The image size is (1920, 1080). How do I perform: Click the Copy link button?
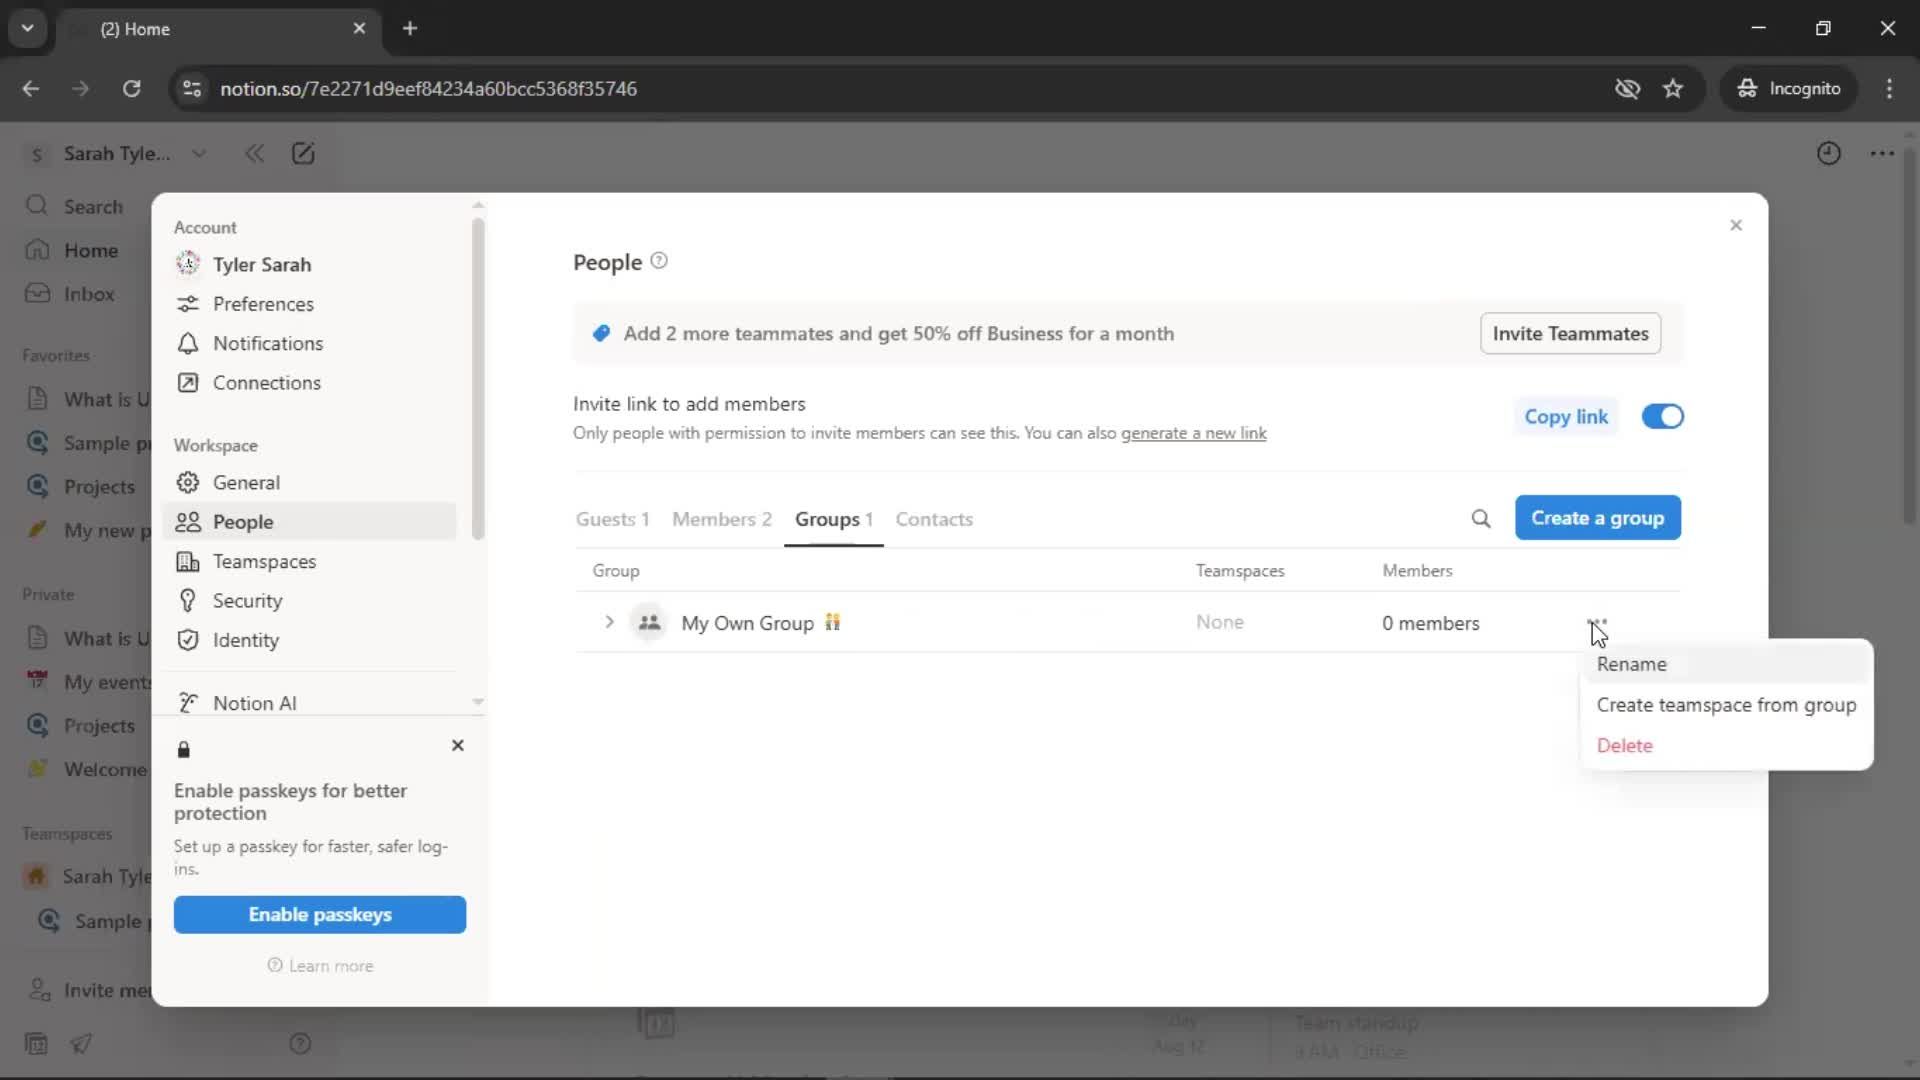tap(1566, 416)
